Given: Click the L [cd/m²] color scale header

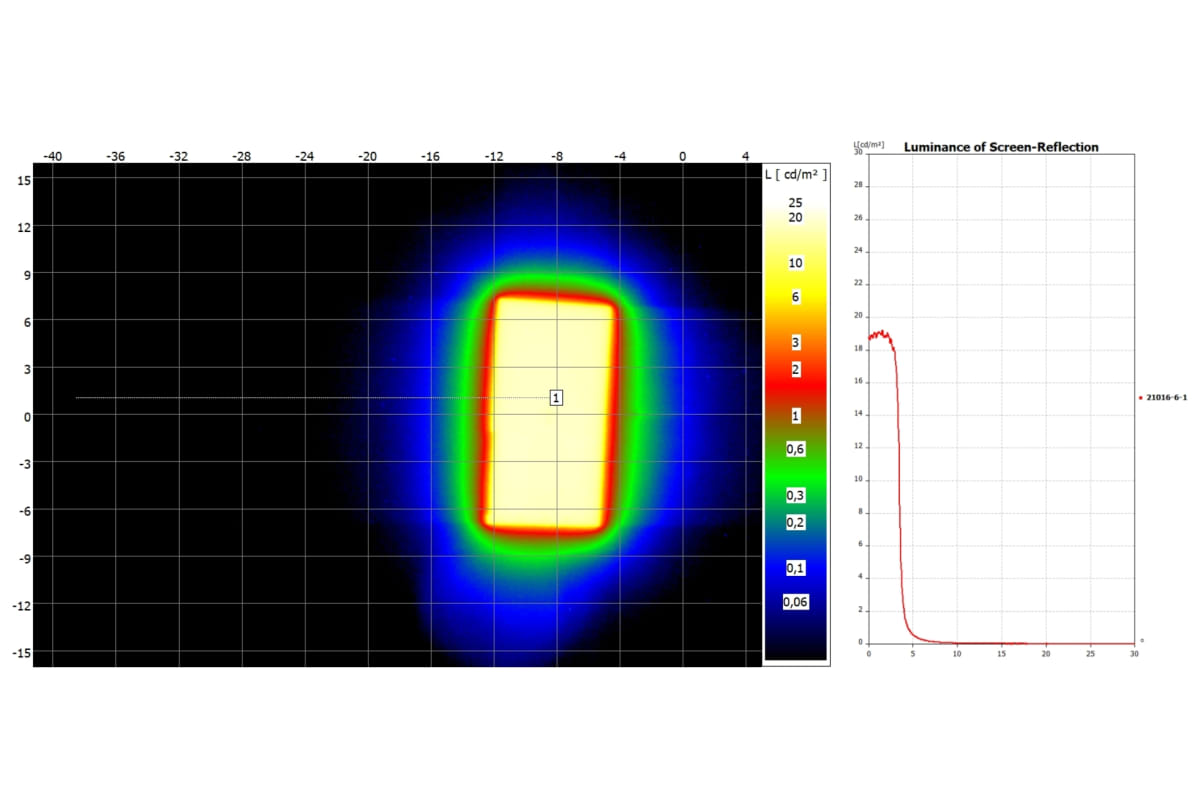Looking at the screenshot, I should pyautogui.click(x=795, y=175).
